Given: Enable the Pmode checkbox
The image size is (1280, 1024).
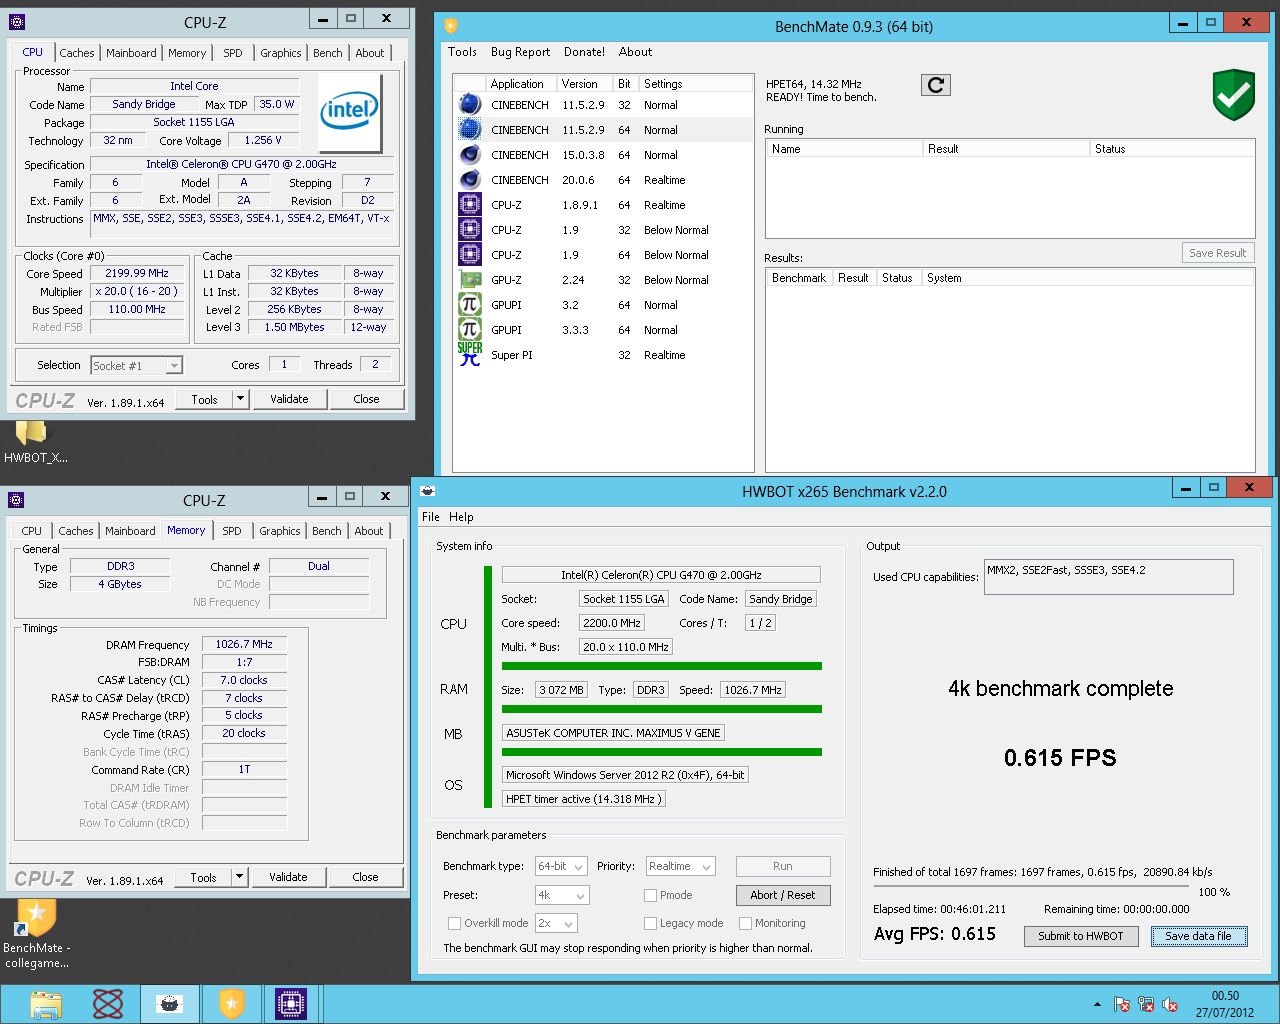Looking at the screenshot, I should coord(650,895).
